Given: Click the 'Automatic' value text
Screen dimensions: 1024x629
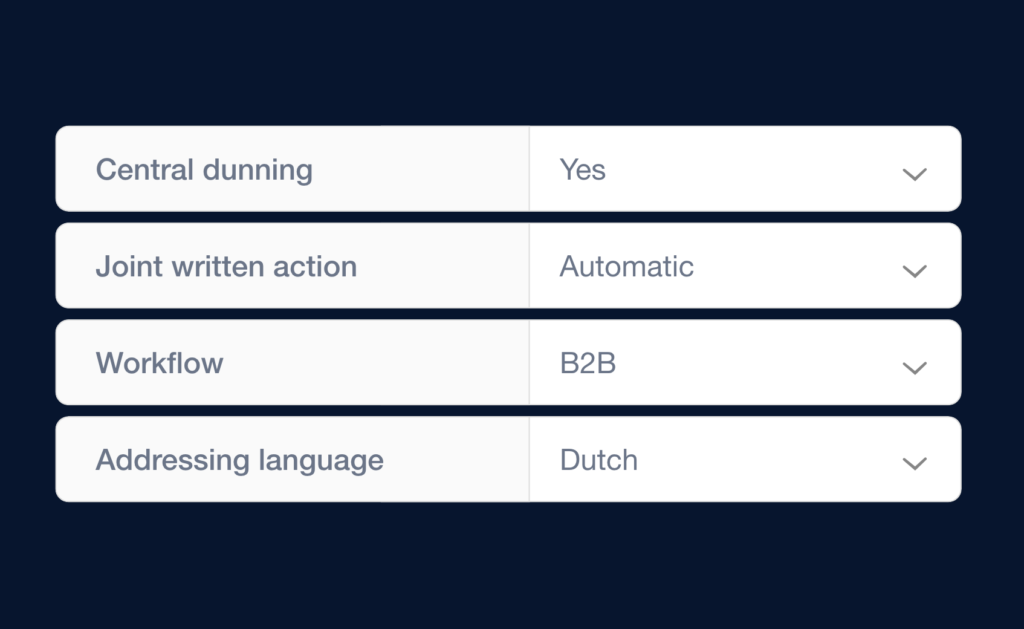Looking at the screenshot, I should (x=626, y=267).
